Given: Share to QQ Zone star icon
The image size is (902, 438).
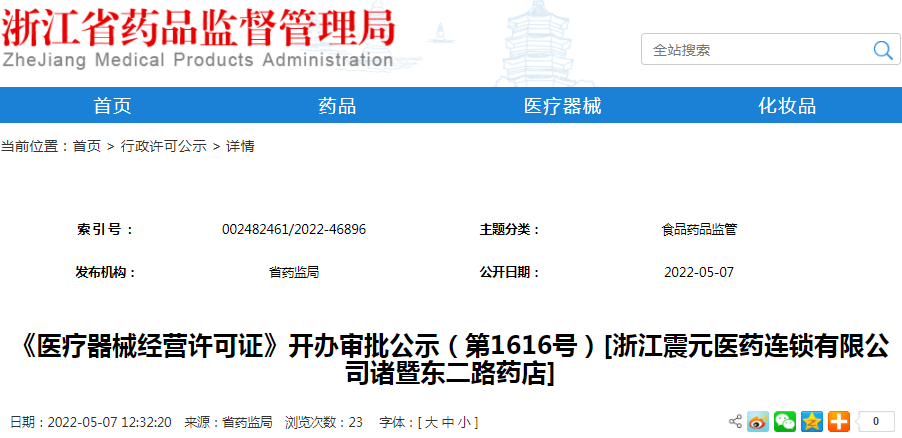Looking at the screenshot, I should (812, 422).
